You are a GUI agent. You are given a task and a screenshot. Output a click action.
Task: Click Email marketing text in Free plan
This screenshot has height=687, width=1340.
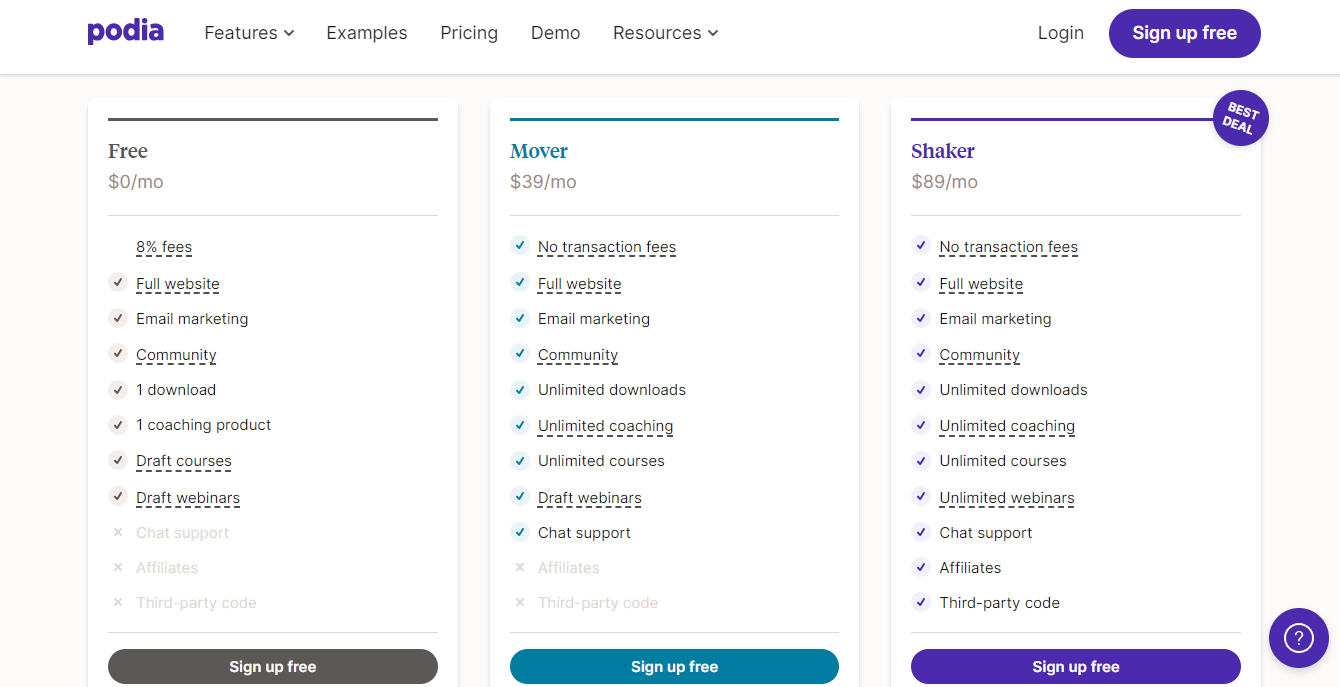(x=192, y=319)
